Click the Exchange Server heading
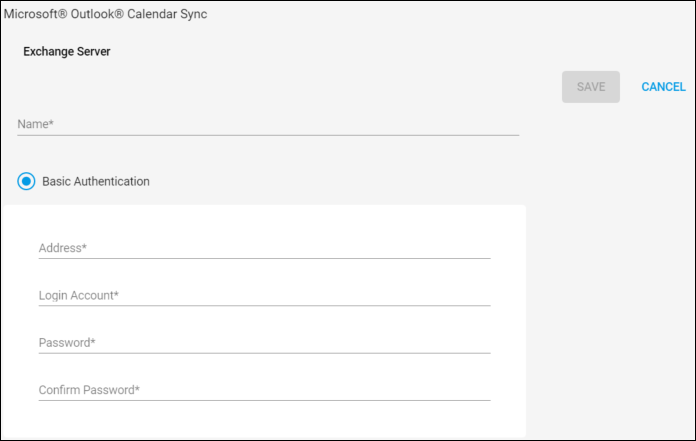This screenshot has height=441, width=696. pyautogui.click(x=67, y=51)
